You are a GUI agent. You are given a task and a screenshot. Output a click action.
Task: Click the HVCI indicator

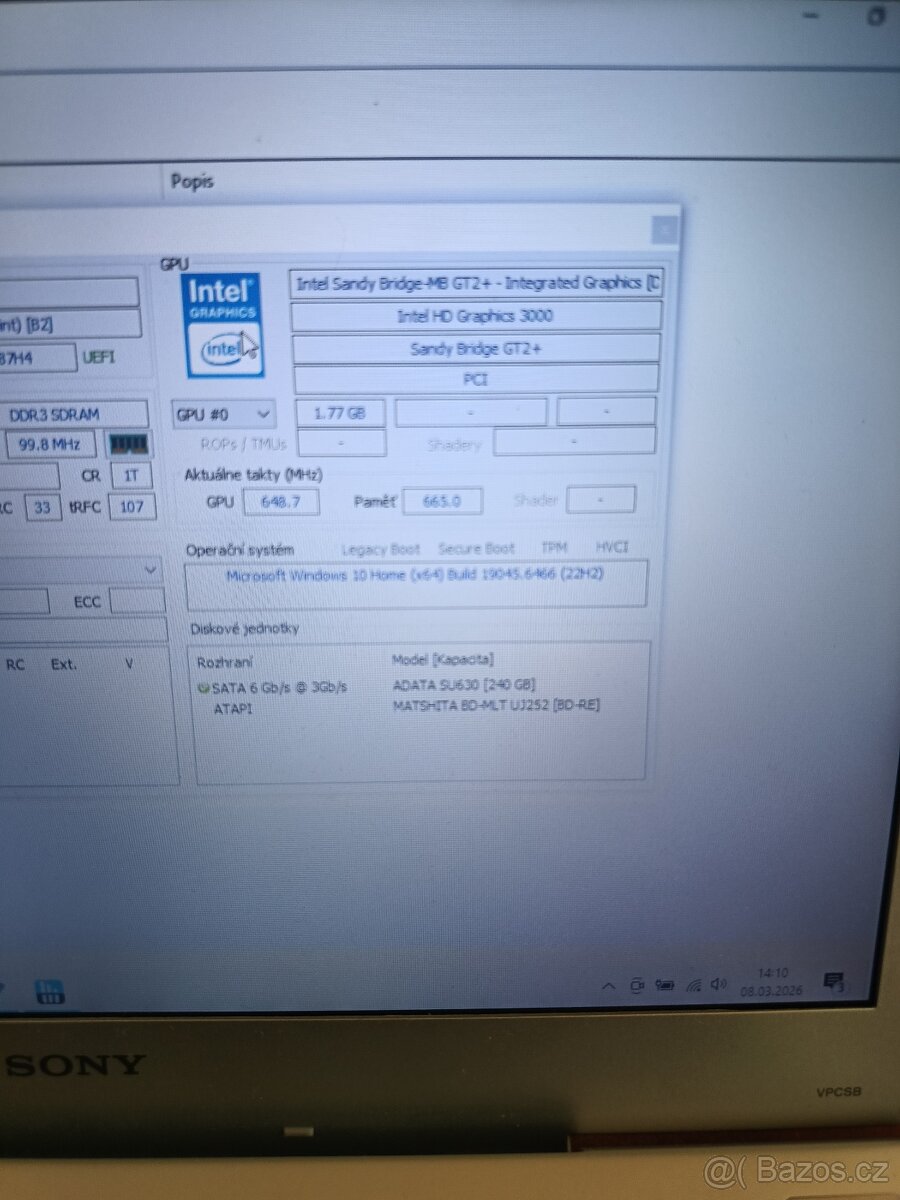point(611,547)
